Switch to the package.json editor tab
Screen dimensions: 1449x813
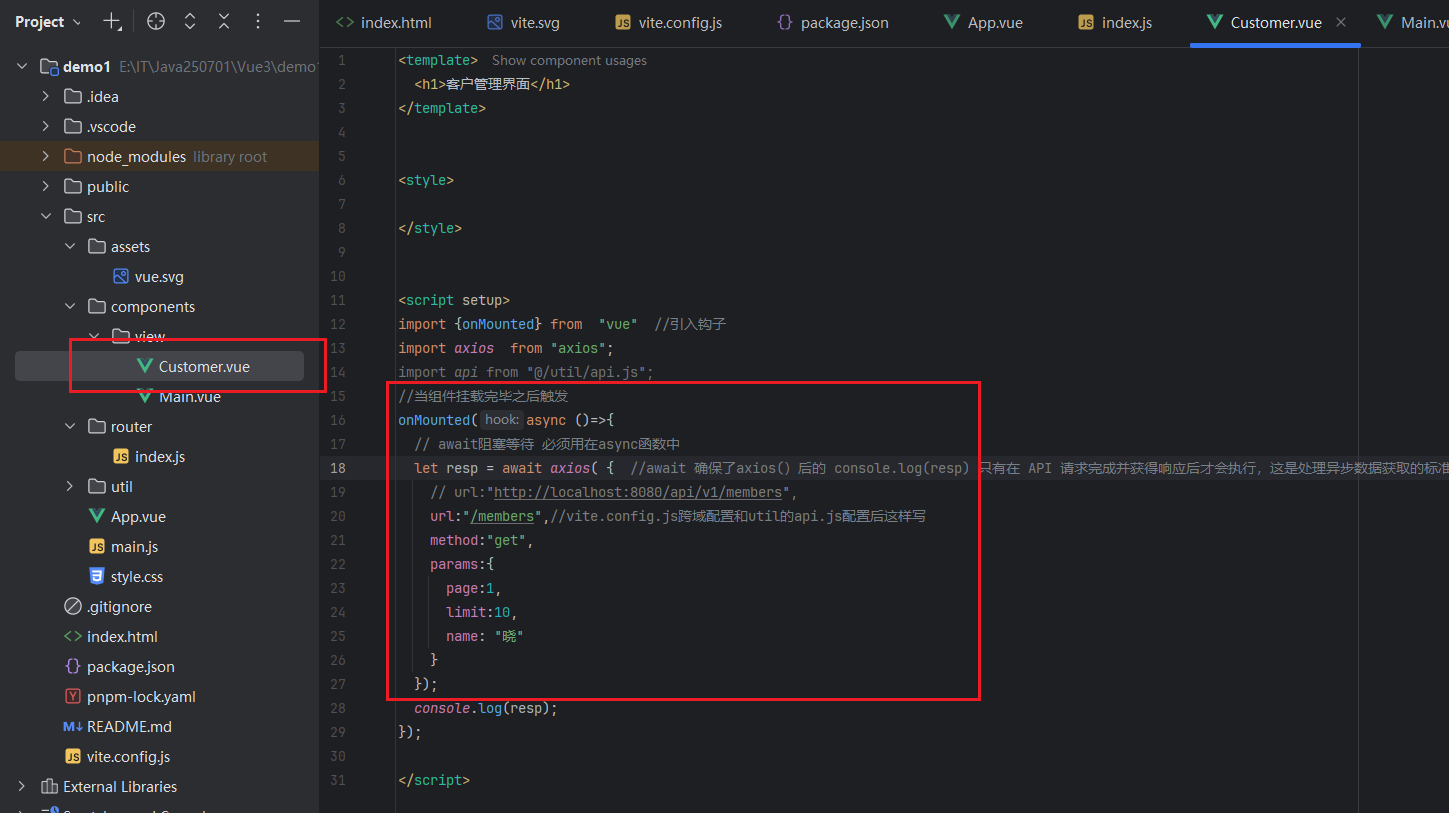(x=833, y=22)
